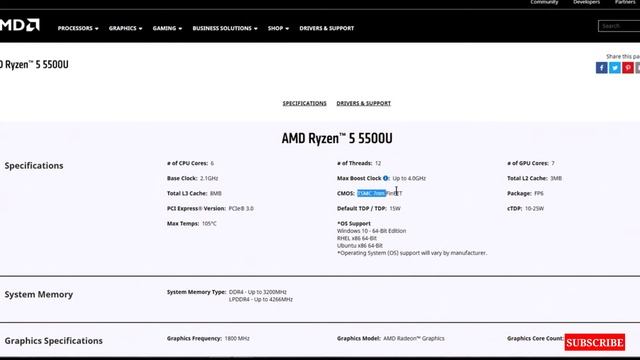The image size is (640, 360).
Task: Jump to Drivers & Support section link
Action: 364,103
